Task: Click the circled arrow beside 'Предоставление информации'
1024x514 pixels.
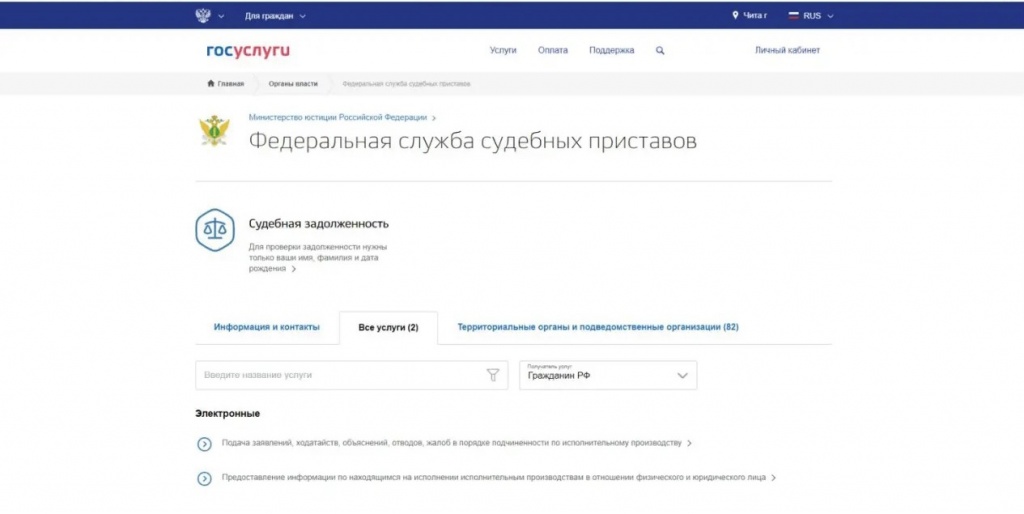Action: click(204, 479)
